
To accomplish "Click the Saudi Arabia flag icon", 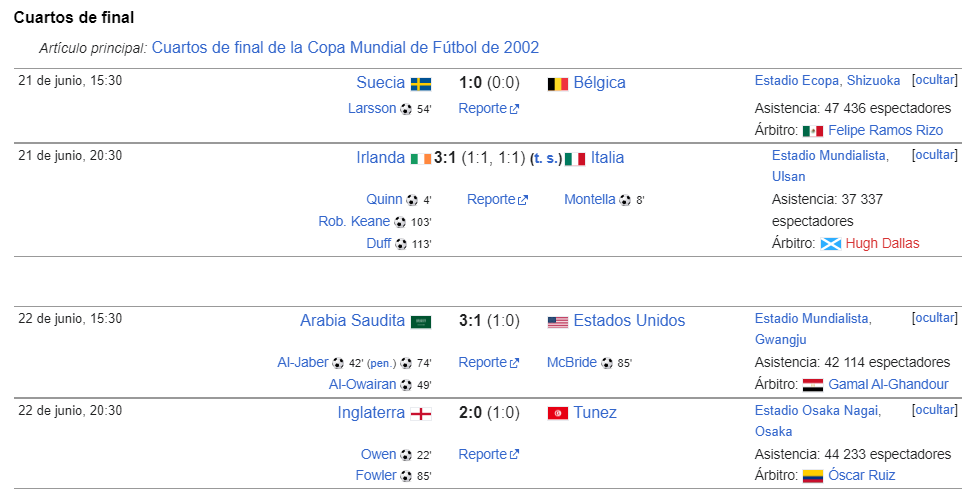I will click(421, 322).
